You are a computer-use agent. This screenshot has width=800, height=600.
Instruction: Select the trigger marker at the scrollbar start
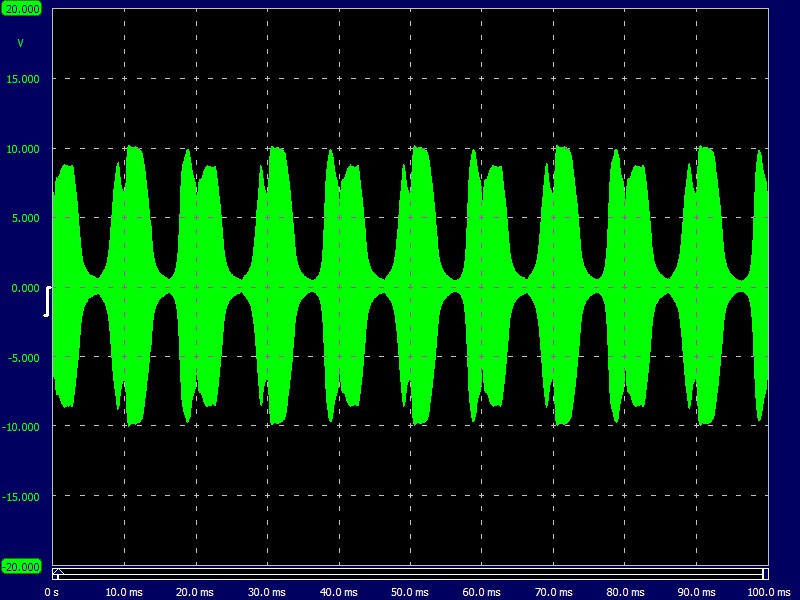coord(58,572)
